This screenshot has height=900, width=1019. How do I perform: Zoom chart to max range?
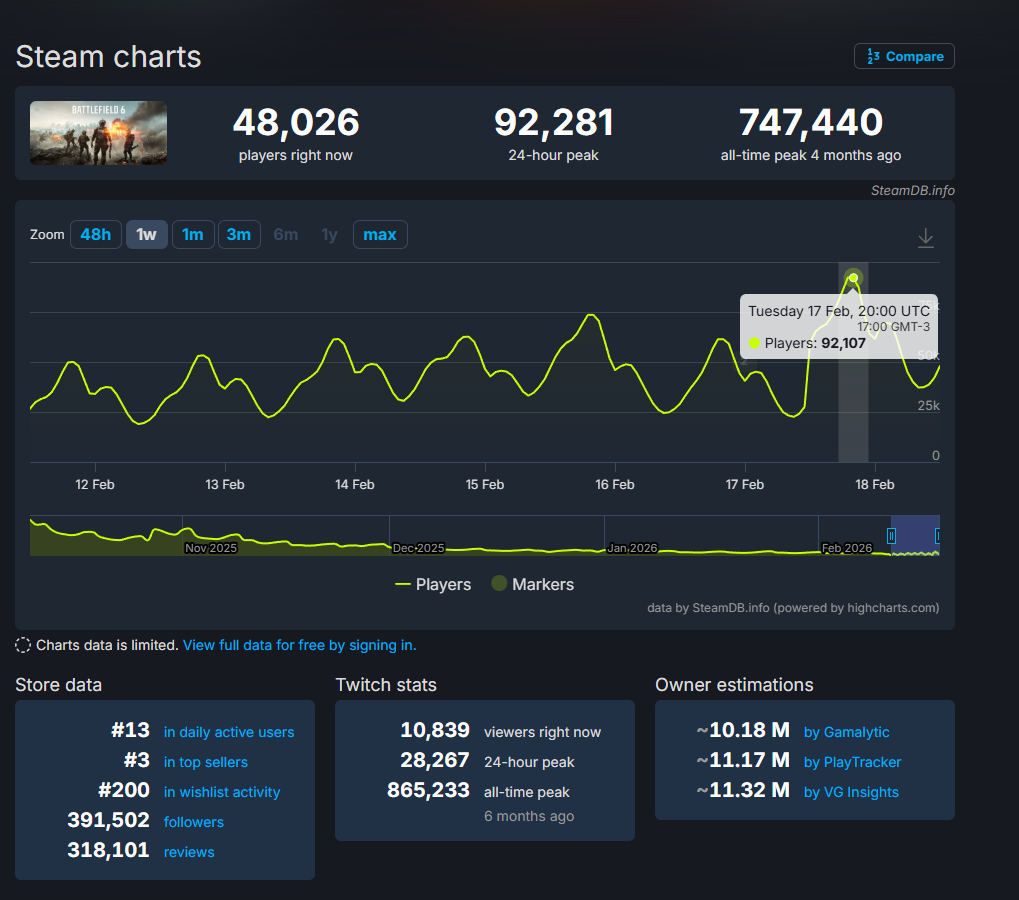coord(379,235)
